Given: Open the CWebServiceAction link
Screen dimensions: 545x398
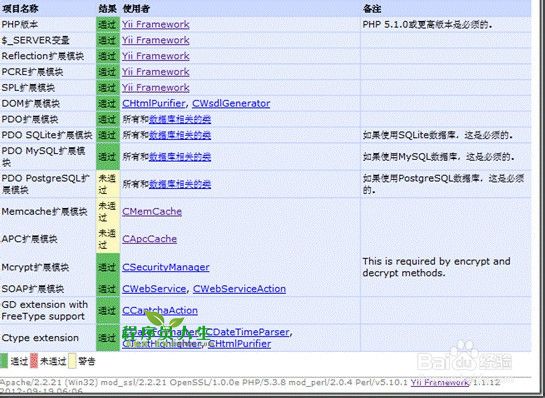Looking at the screenshot, I should coord(239,289).
